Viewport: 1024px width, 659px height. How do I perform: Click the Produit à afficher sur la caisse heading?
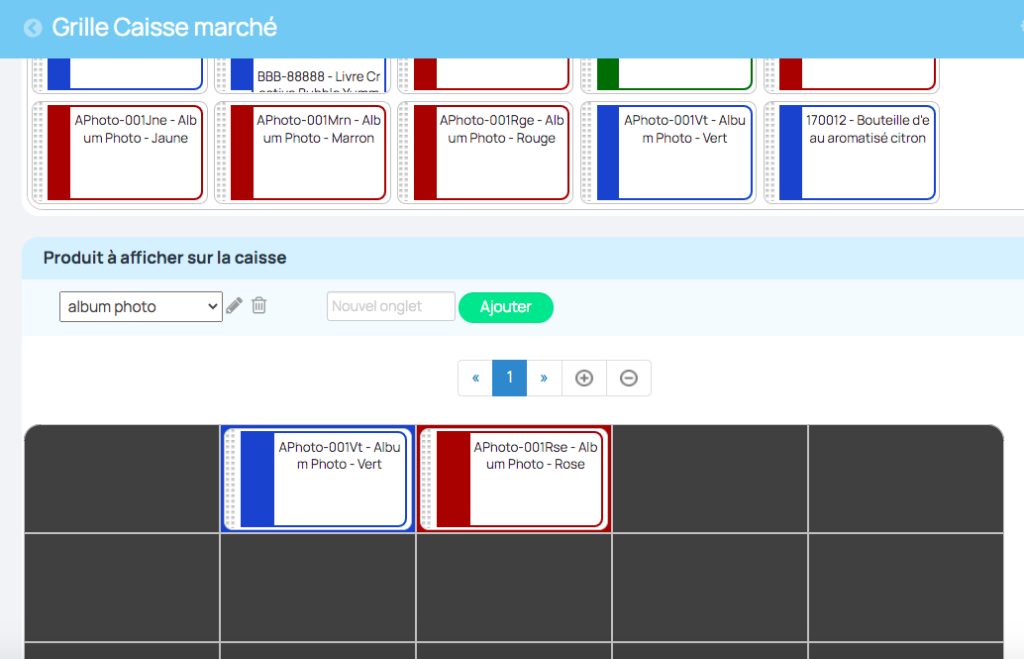(165, 257)
